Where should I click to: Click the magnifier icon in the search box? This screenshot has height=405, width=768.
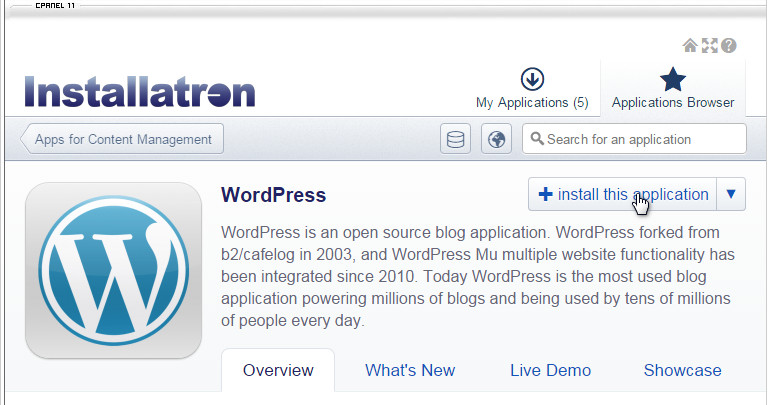[537, 139]
